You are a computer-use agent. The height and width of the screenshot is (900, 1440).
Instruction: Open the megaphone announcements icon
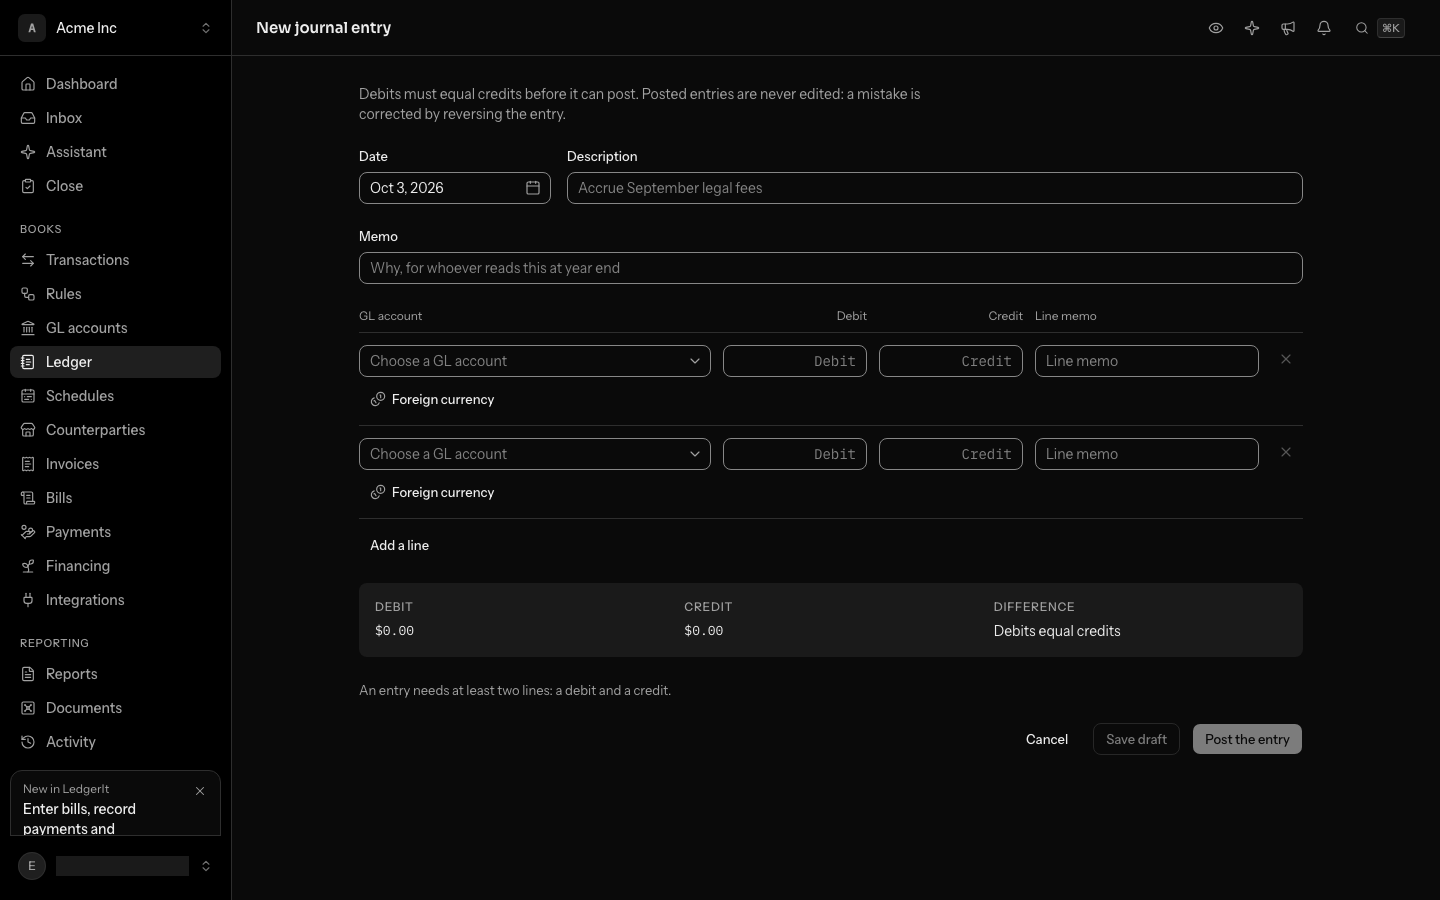(x=1288, y=28)
